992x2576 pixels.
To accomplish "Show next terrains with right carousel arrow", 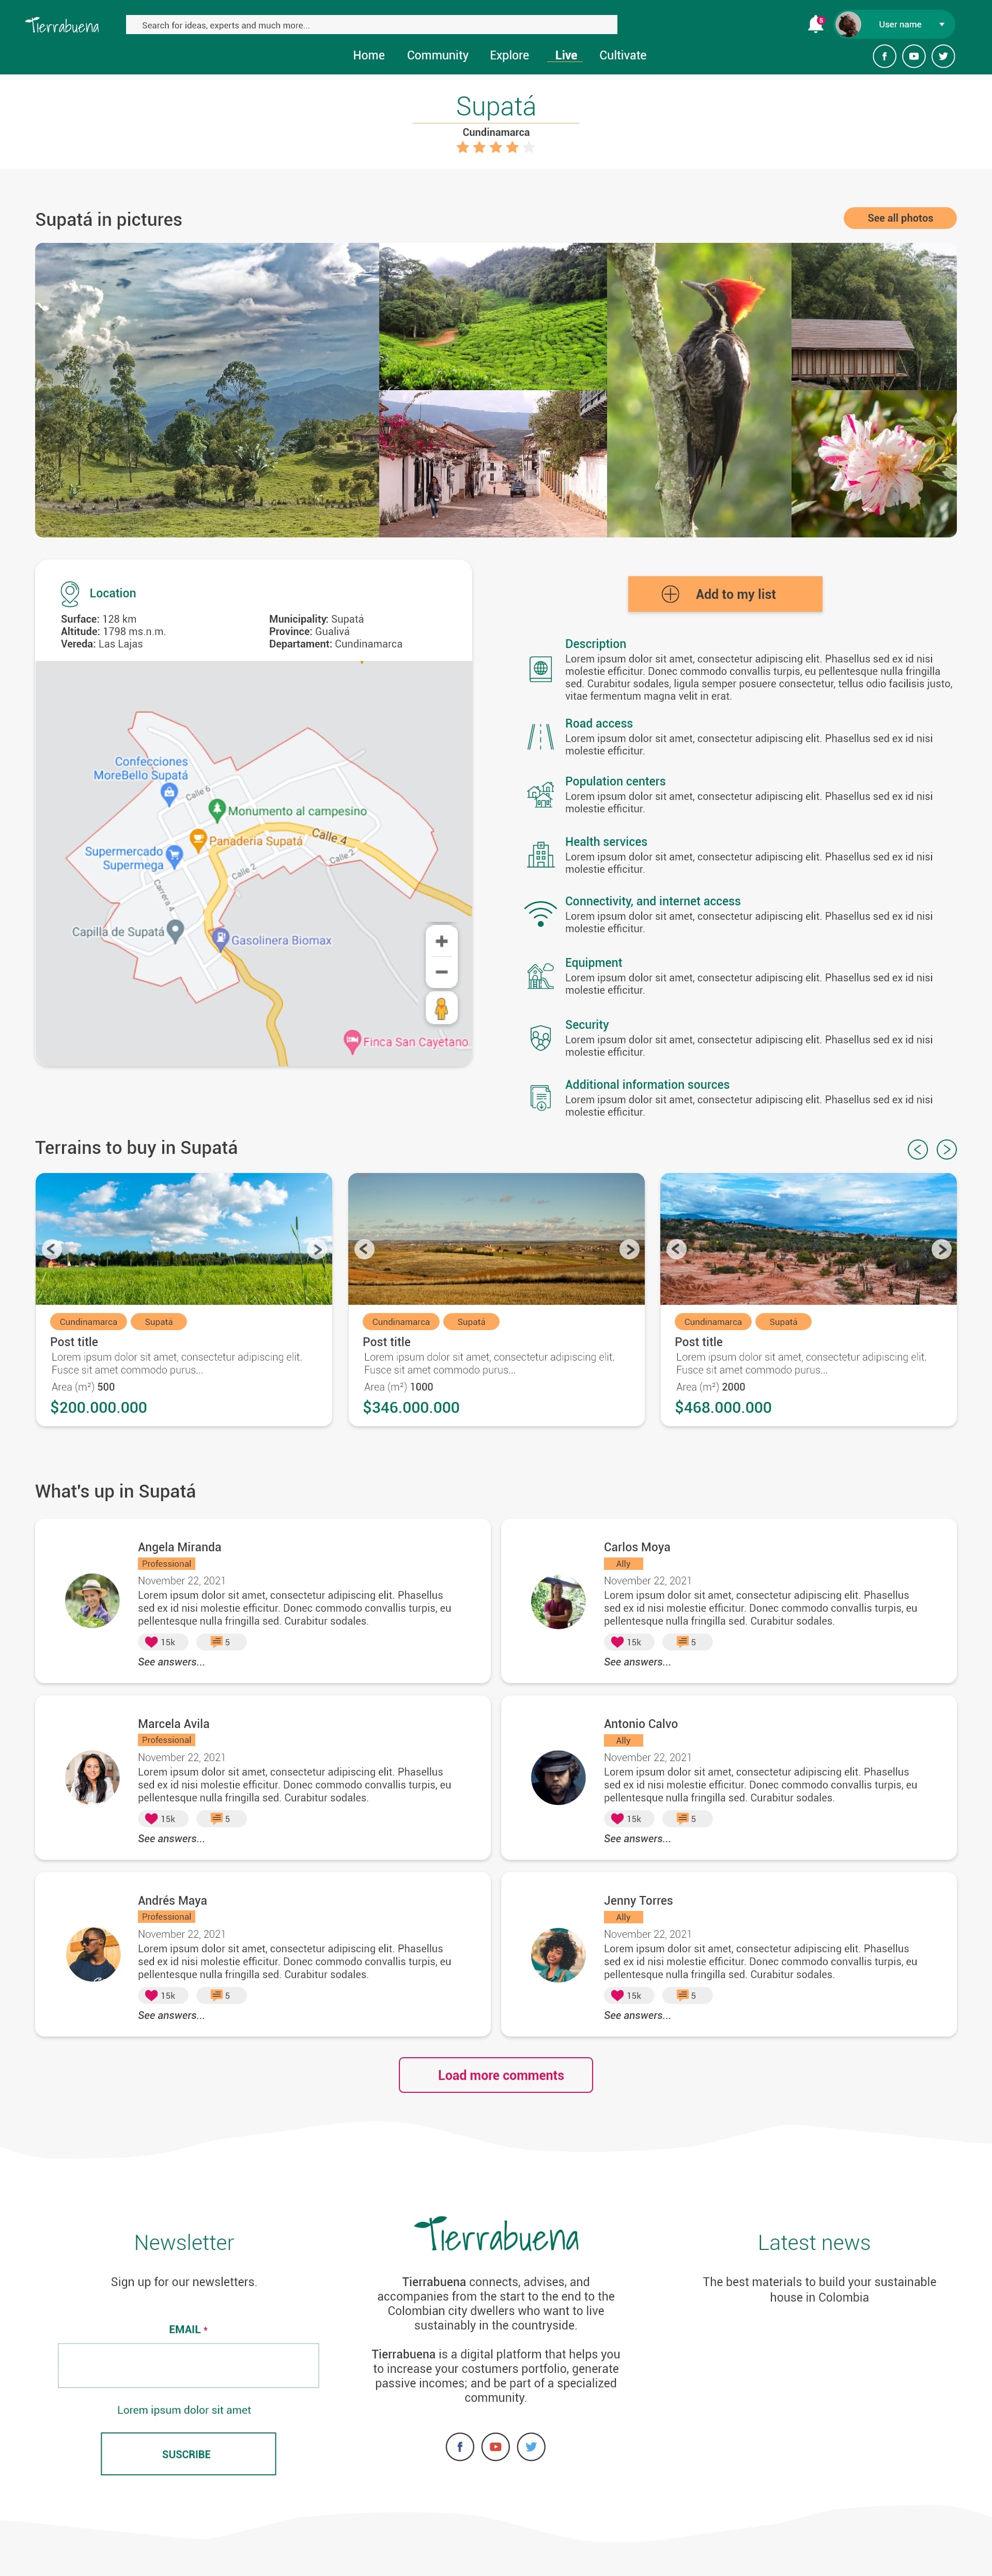I will click(946, 1149).
